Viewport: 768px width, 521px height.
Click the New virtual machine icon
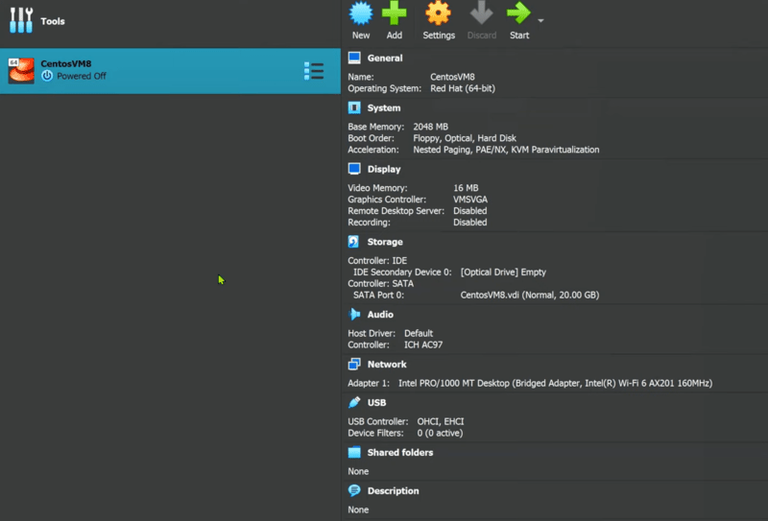point(361,13)
